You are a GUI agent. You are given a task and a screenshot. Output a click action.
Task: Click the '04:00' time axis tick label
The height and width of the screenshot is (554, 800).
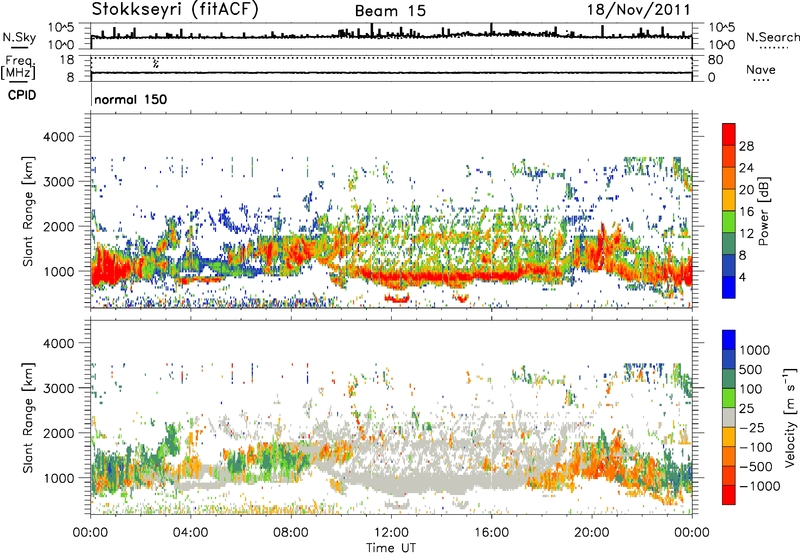pos(190,533)
